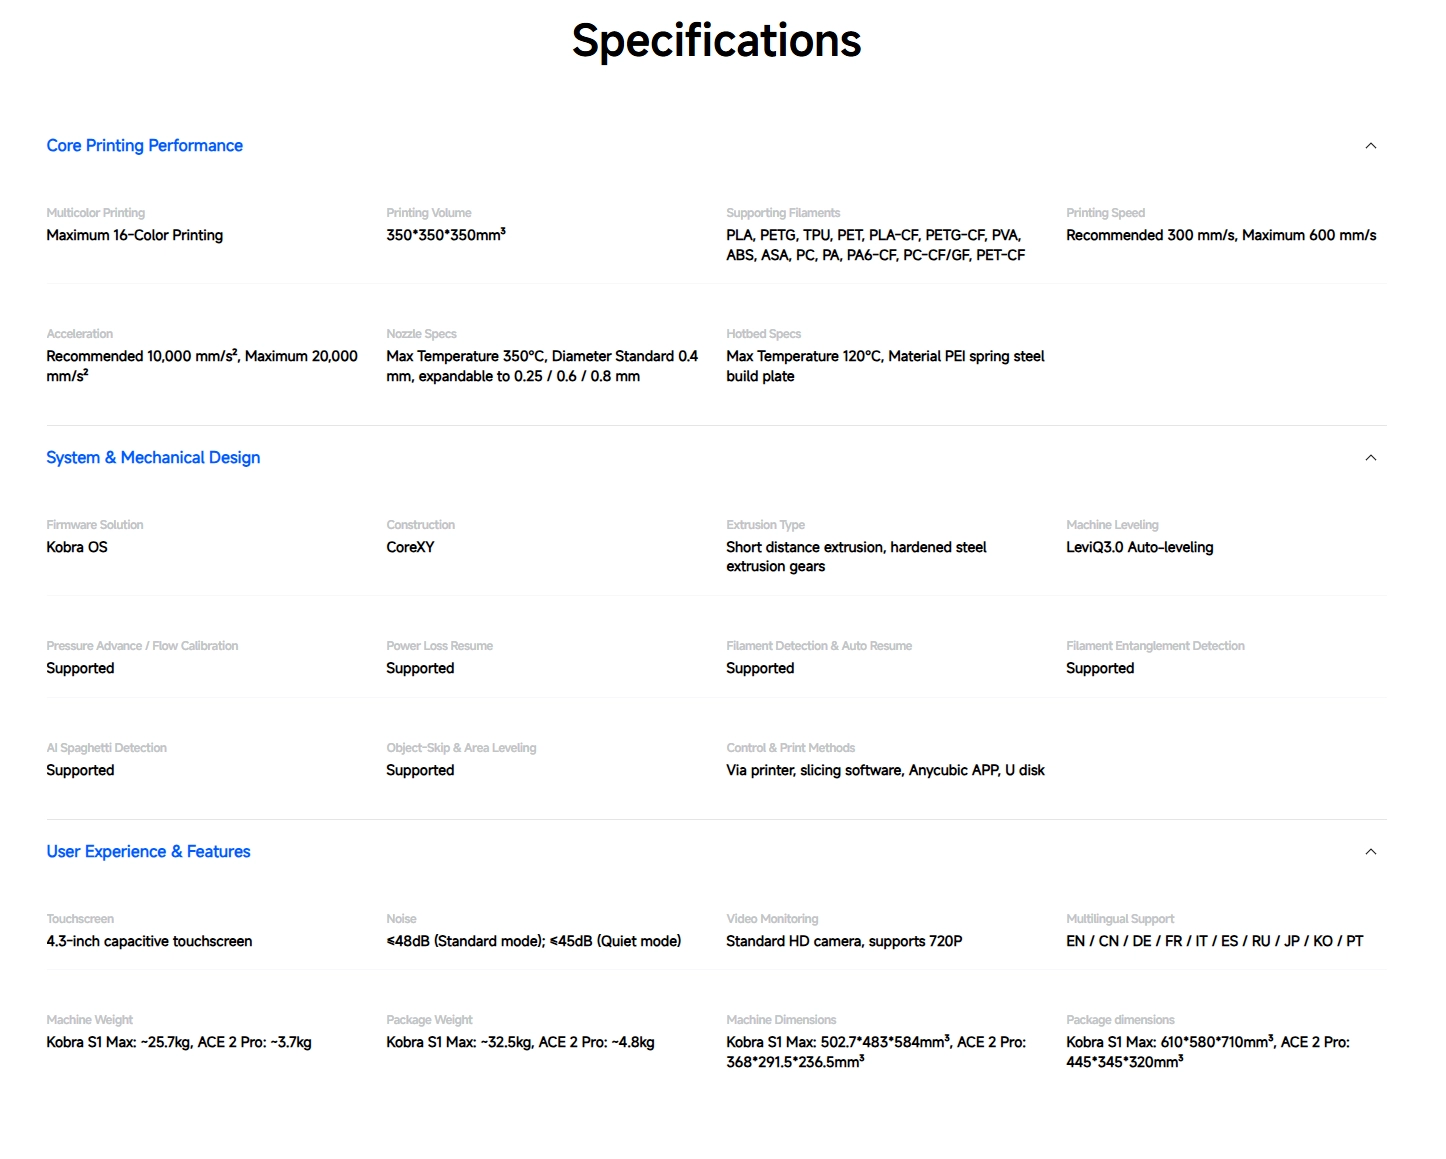Click the AI Spaghetti Detection label
Viewport: 1446px width, 1159px height.
tap(106, 748)
